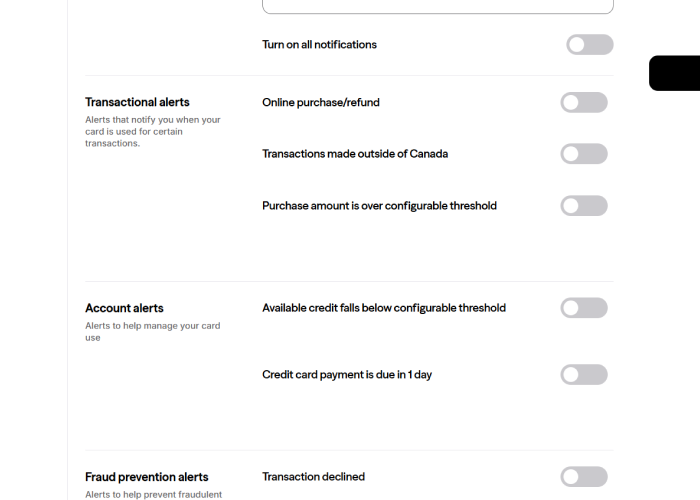700x500 pixels.
Task: Click the "Purchase amount is over configurable threshold" label
Action: (379, 206)
